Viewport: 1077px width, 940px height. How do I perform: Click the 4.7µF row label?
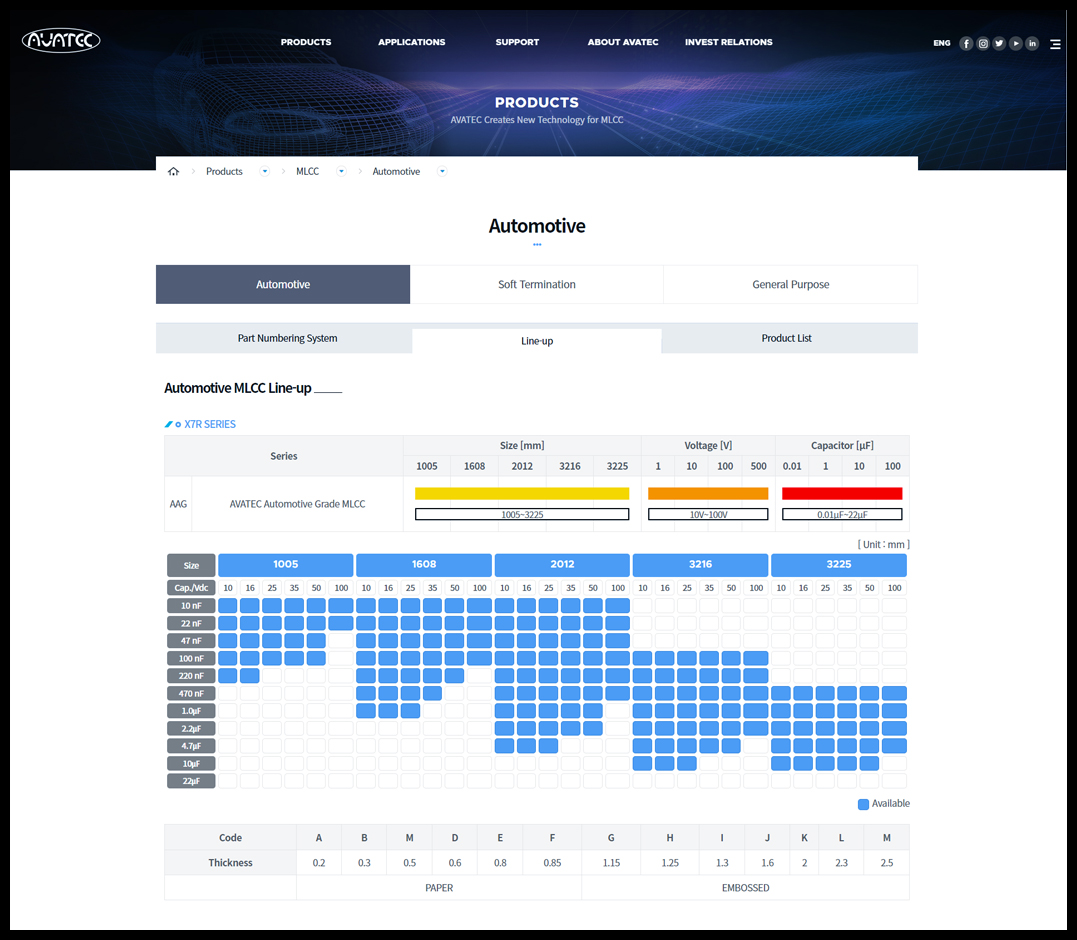tap(191, 746)
